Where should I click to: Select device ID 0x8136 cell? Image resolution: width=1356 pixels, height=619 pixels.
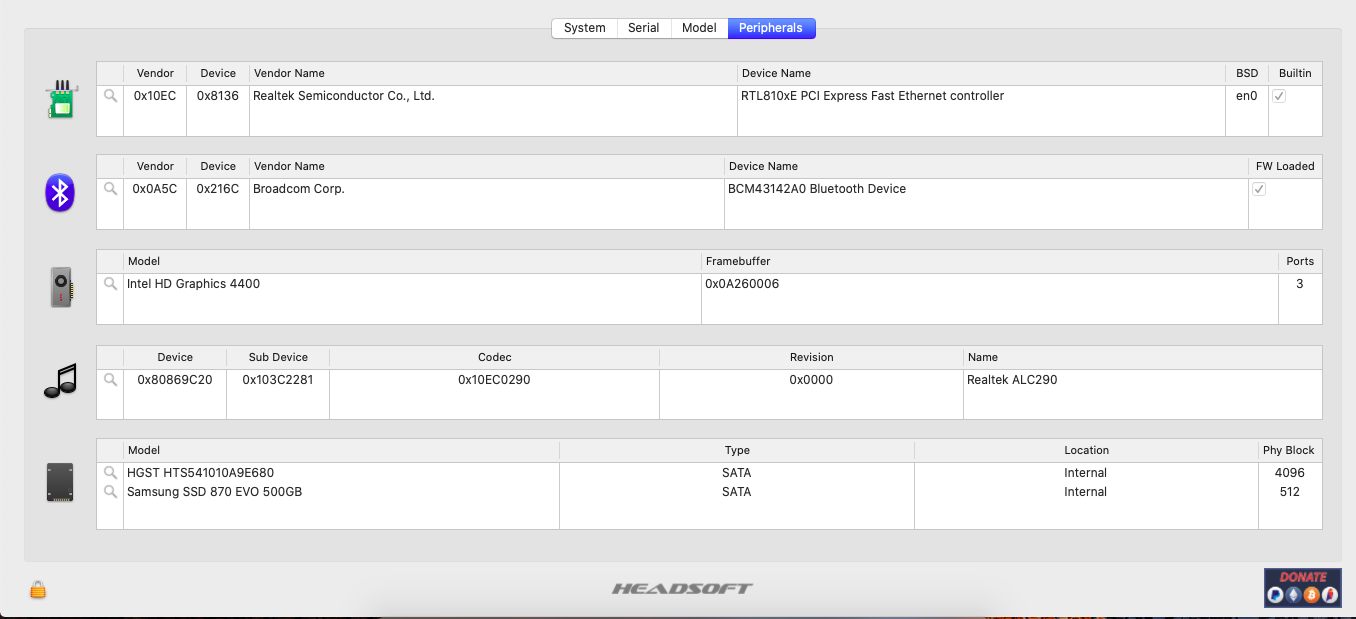[218, 96]
